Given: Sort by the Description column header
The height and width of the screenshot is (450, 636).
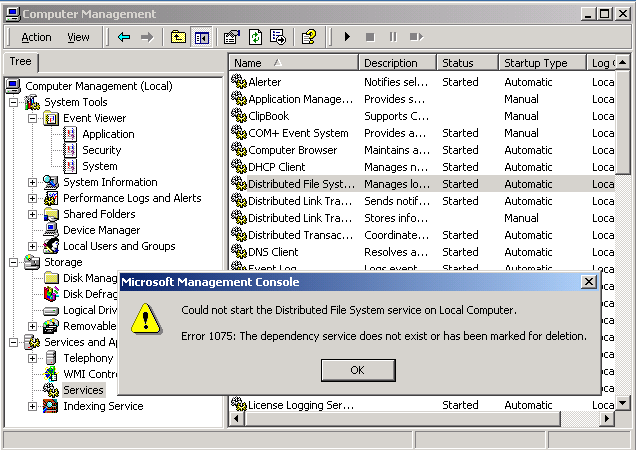Looking at the screenshot, I should pos(398,63).
